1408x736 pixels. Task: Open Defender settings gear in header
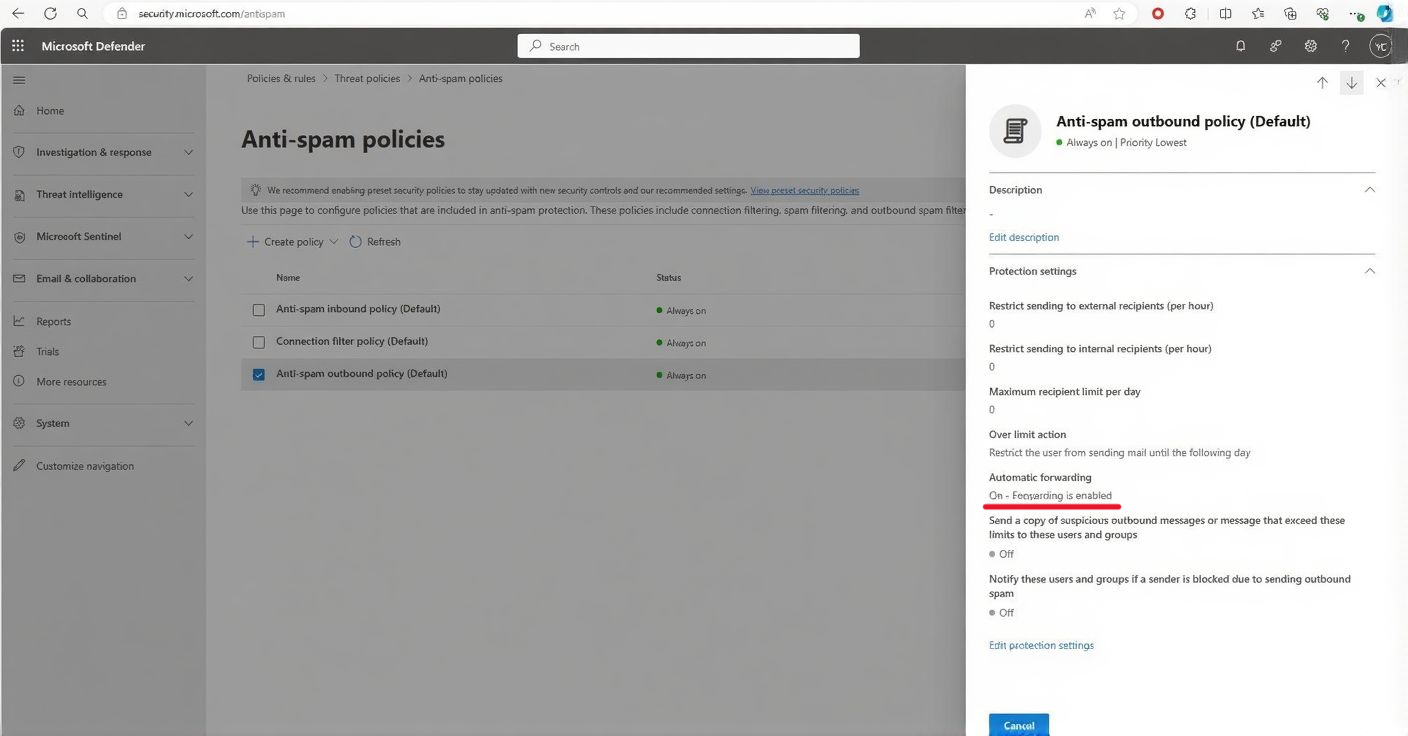point(1311,46)
